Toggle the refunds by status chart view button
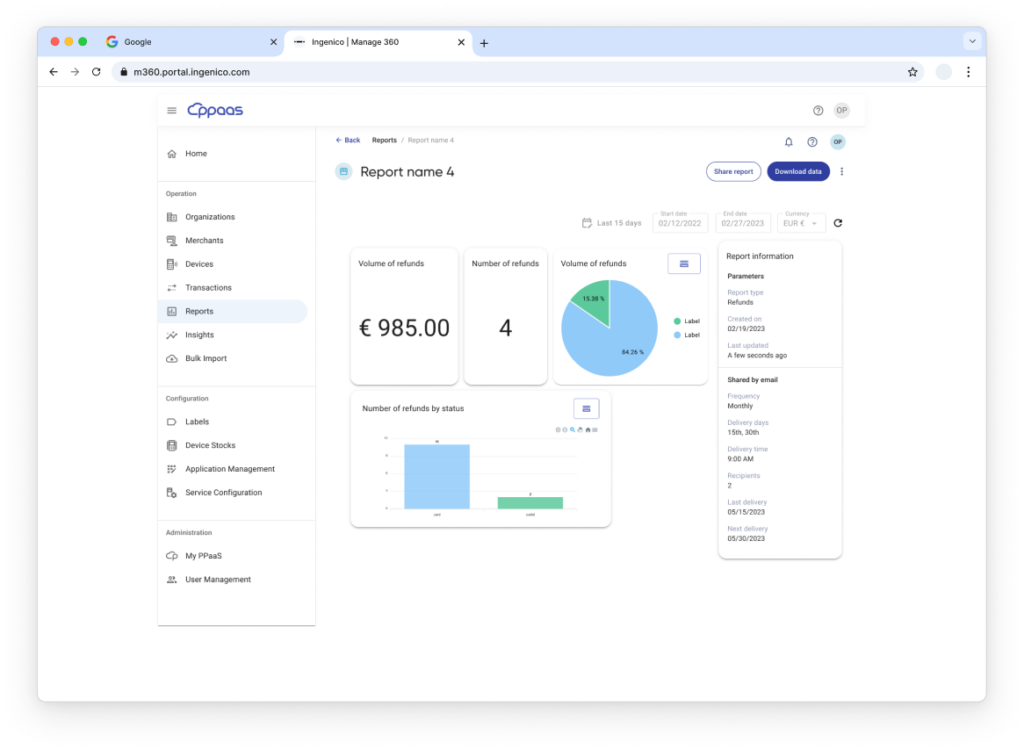 click(586, 408)
